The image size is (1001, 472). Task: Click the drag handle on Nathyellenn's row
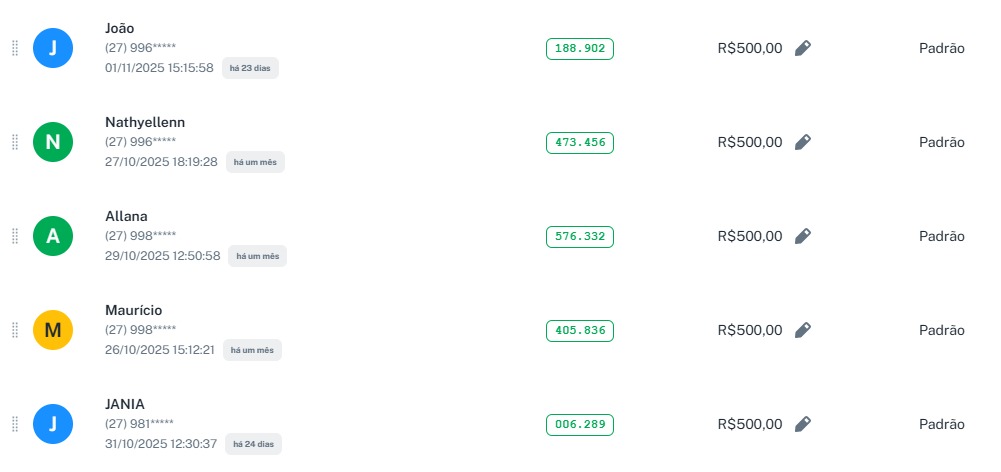15,142
